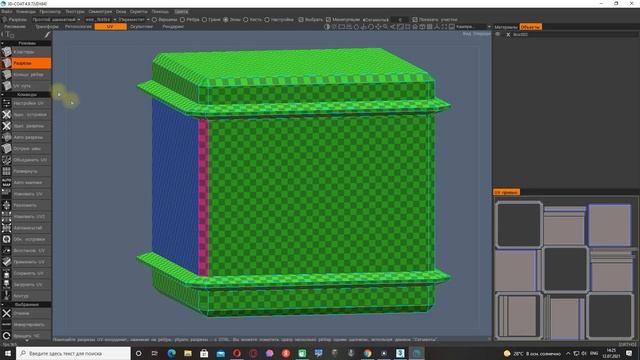Switch to the Ретопология room tab
The height and width of the screenshot is (360, 640).
click(x=78, y=27)
